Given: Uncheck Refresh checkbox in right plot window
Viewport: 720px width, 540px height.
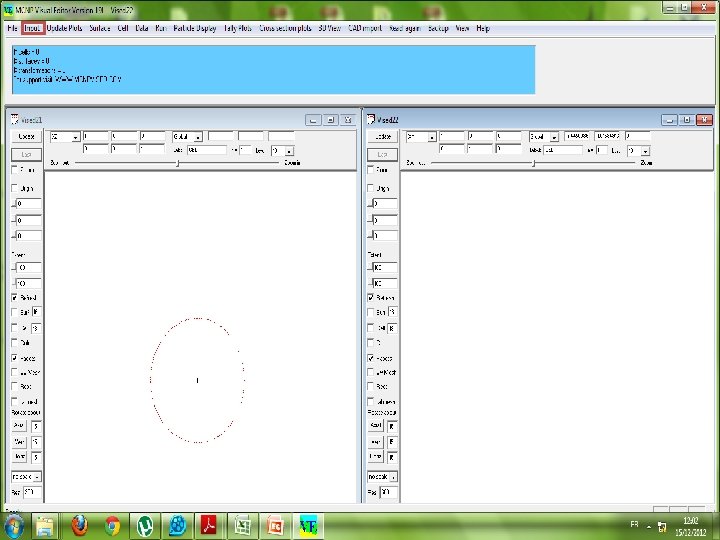Looking at the screenshot, I should point(371,298).
